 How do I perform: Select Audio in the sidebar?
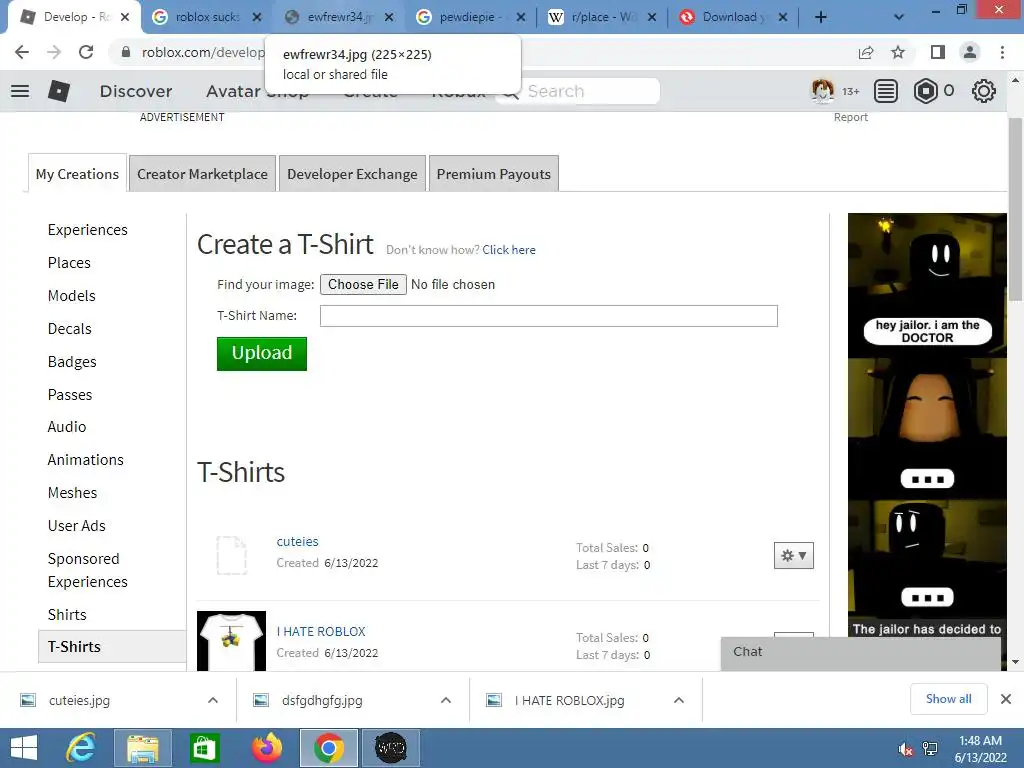click(67, 426)
